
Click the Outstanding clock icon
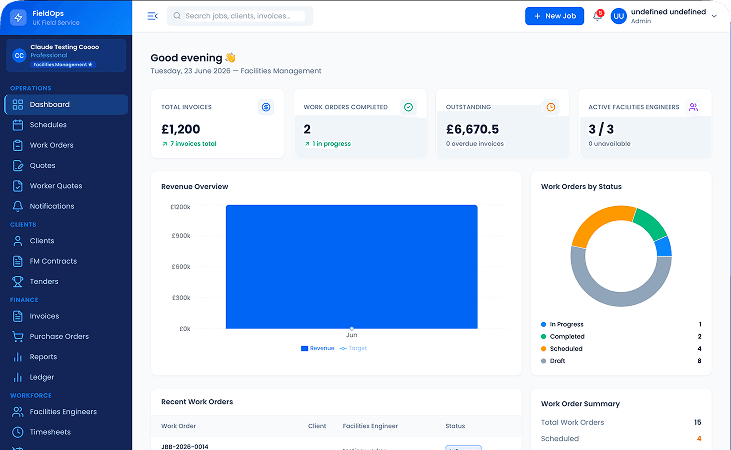click(551, 107)
